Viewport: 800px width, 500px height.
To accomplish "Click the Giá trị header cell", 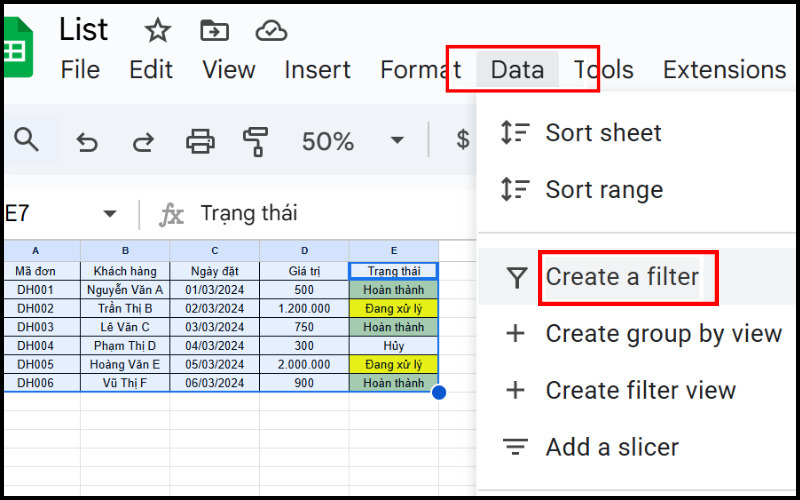I will [x=305, y=271].
